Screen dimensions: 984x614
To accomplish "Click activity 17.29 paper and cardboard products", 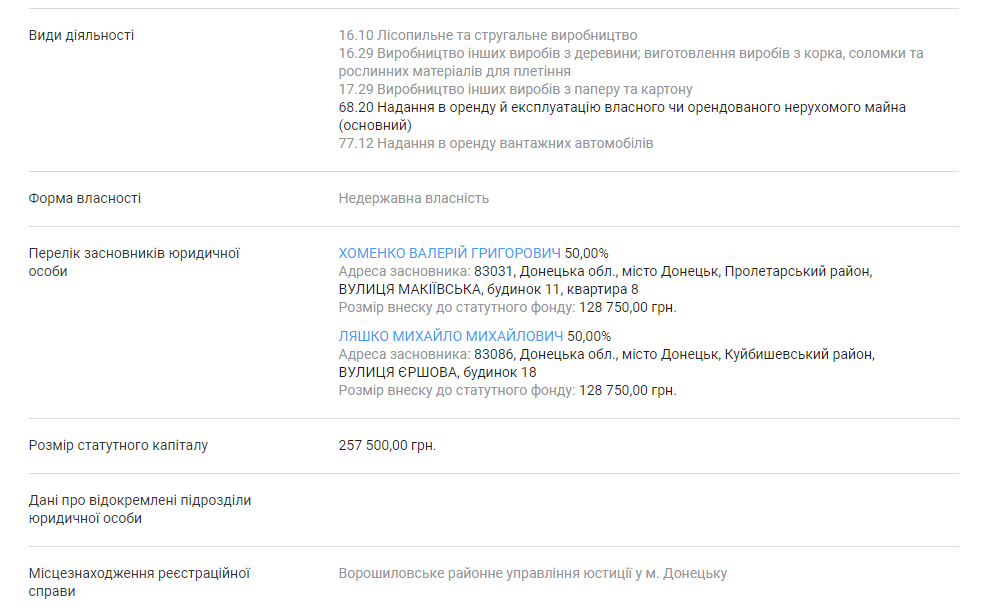I will point(515,89).
